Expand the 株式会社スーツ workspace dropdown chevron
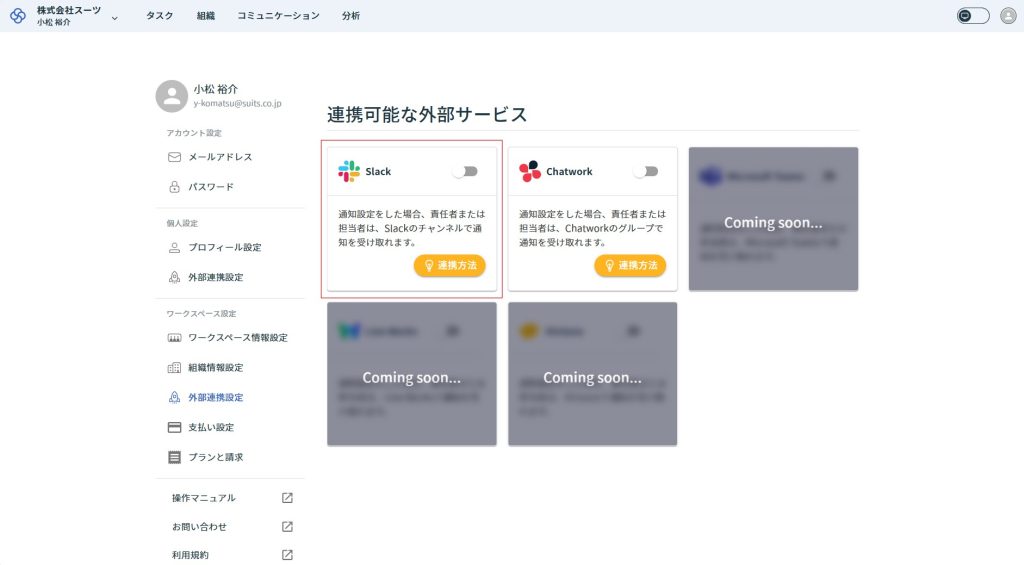Screen dimensions: 1024x565 115,18
